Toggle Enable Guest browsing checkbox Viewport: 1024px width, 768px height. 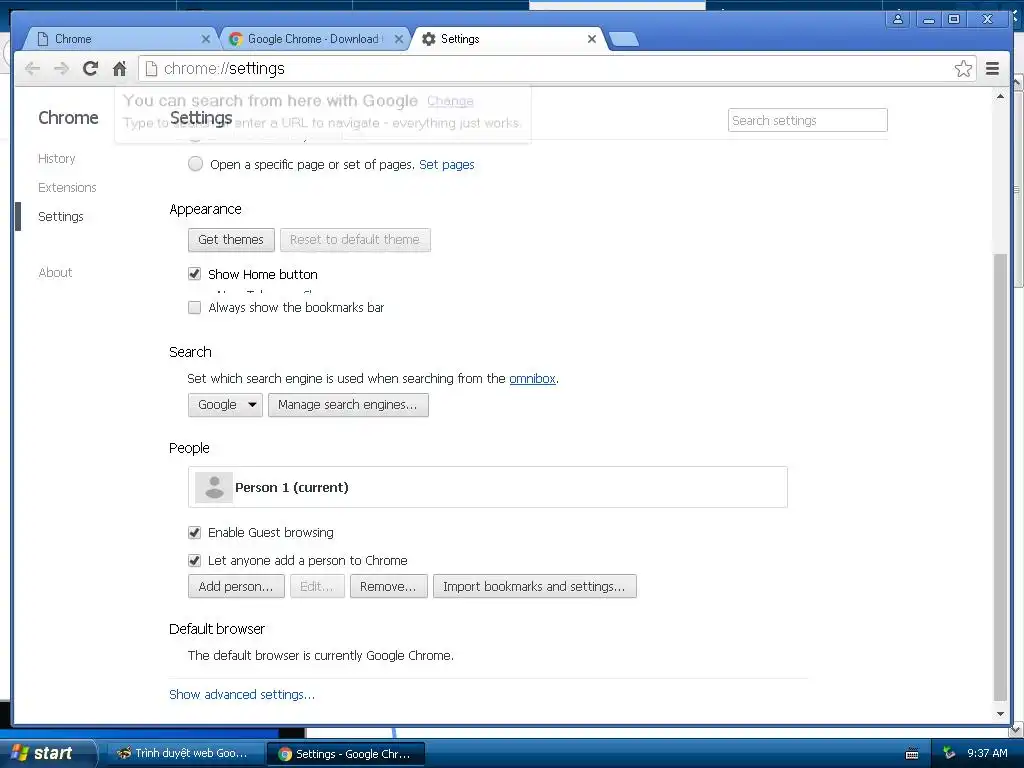[195, 532]
